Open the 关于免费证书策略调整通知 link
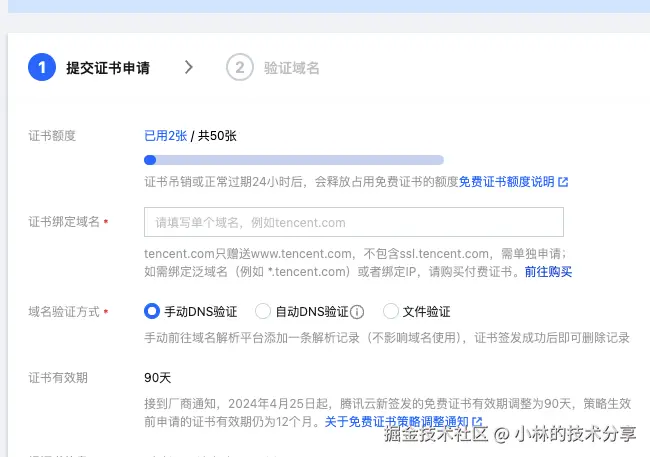The image size is (650, 457). pyautogui.click(x=397, y=422)
